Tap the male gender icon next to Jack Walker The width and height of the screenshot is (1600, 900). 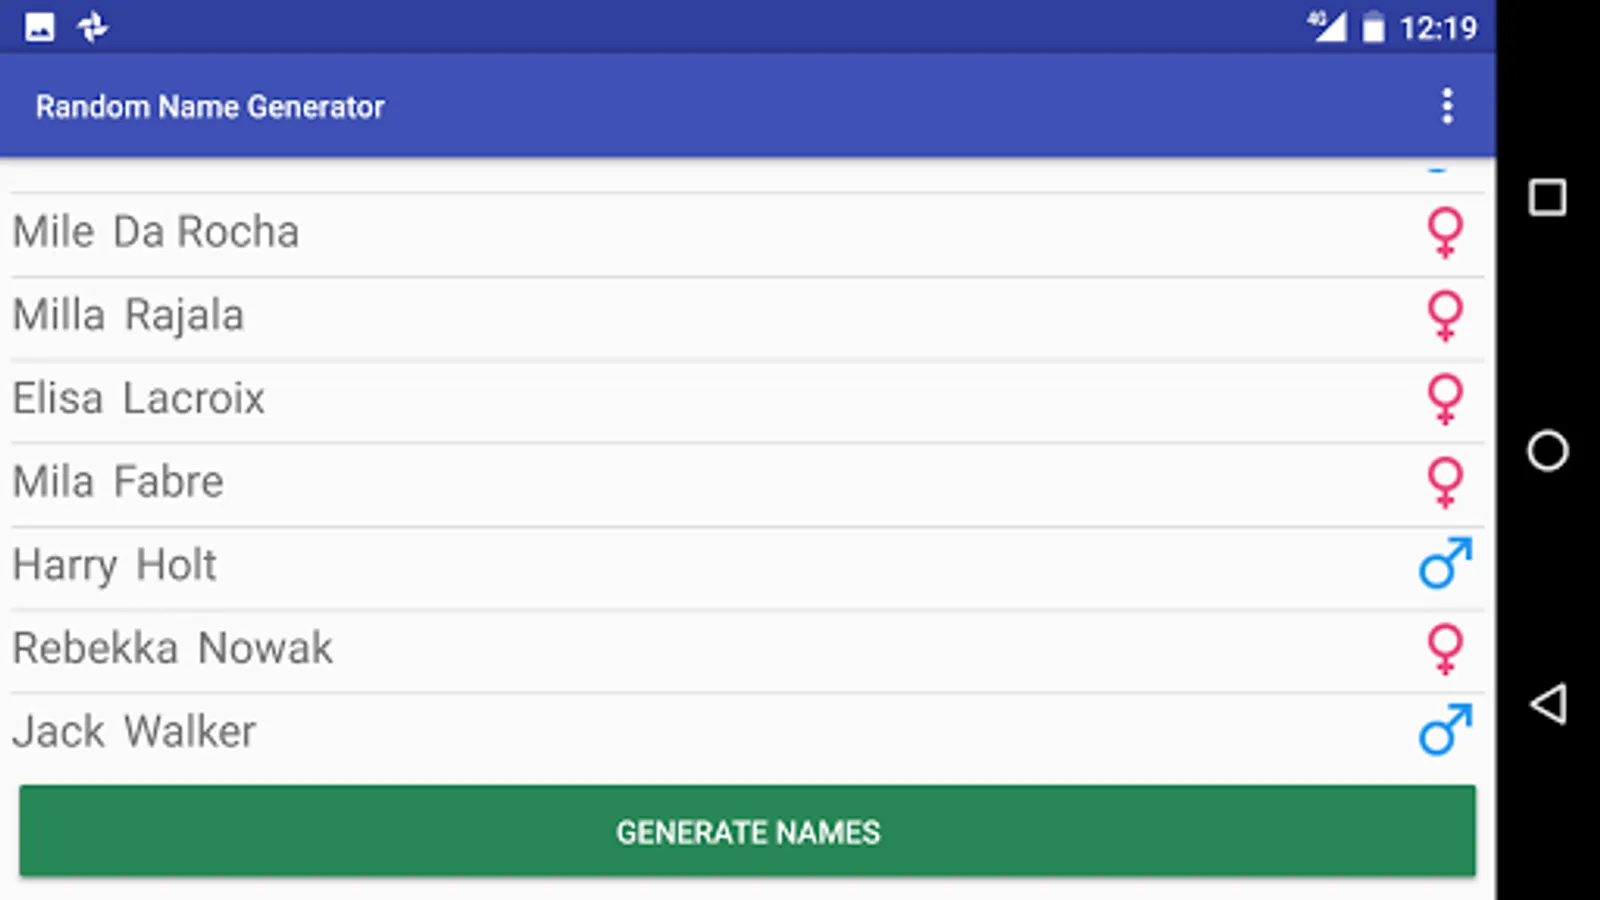click(x=1443, y=730)
